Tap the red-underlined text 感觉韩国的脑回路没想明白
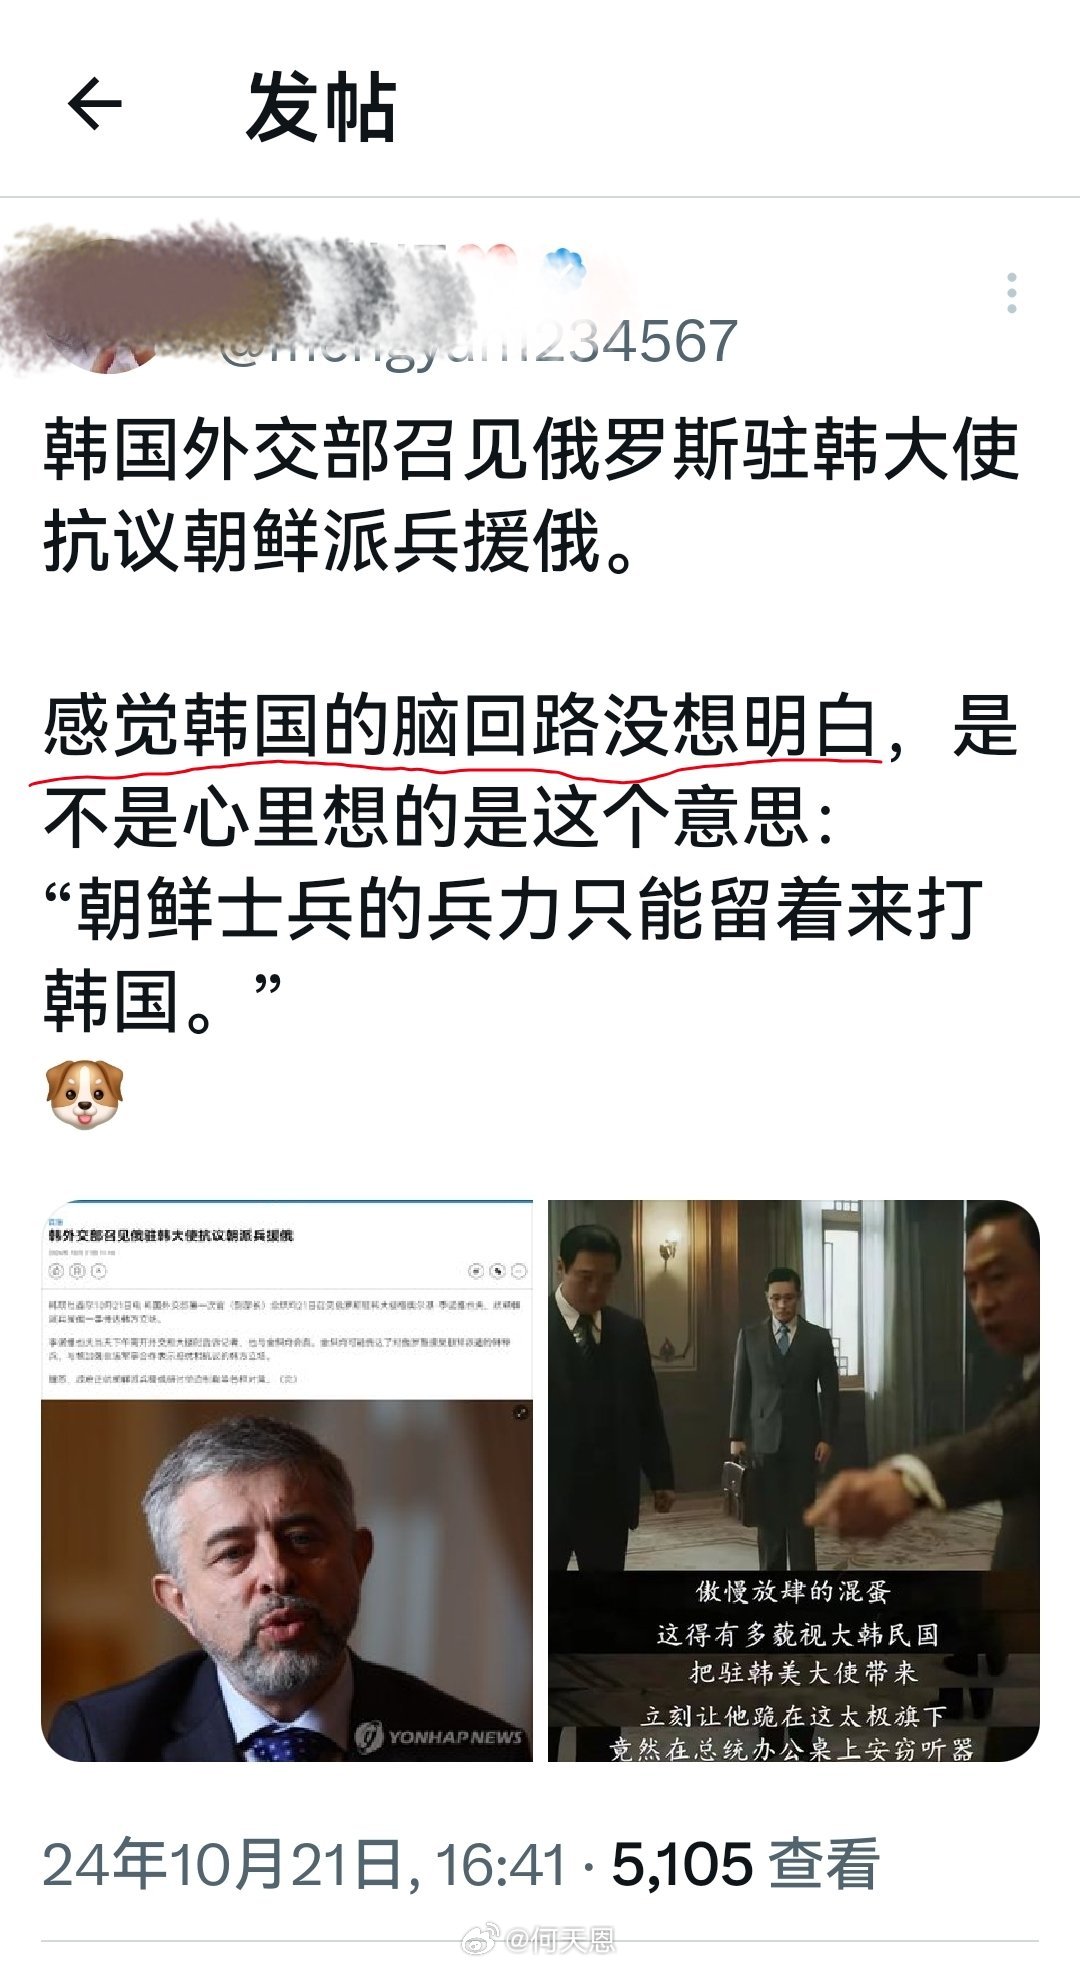Image resolution: width=1080 pixels, height=1966 pixels. (x=460, y=726)
